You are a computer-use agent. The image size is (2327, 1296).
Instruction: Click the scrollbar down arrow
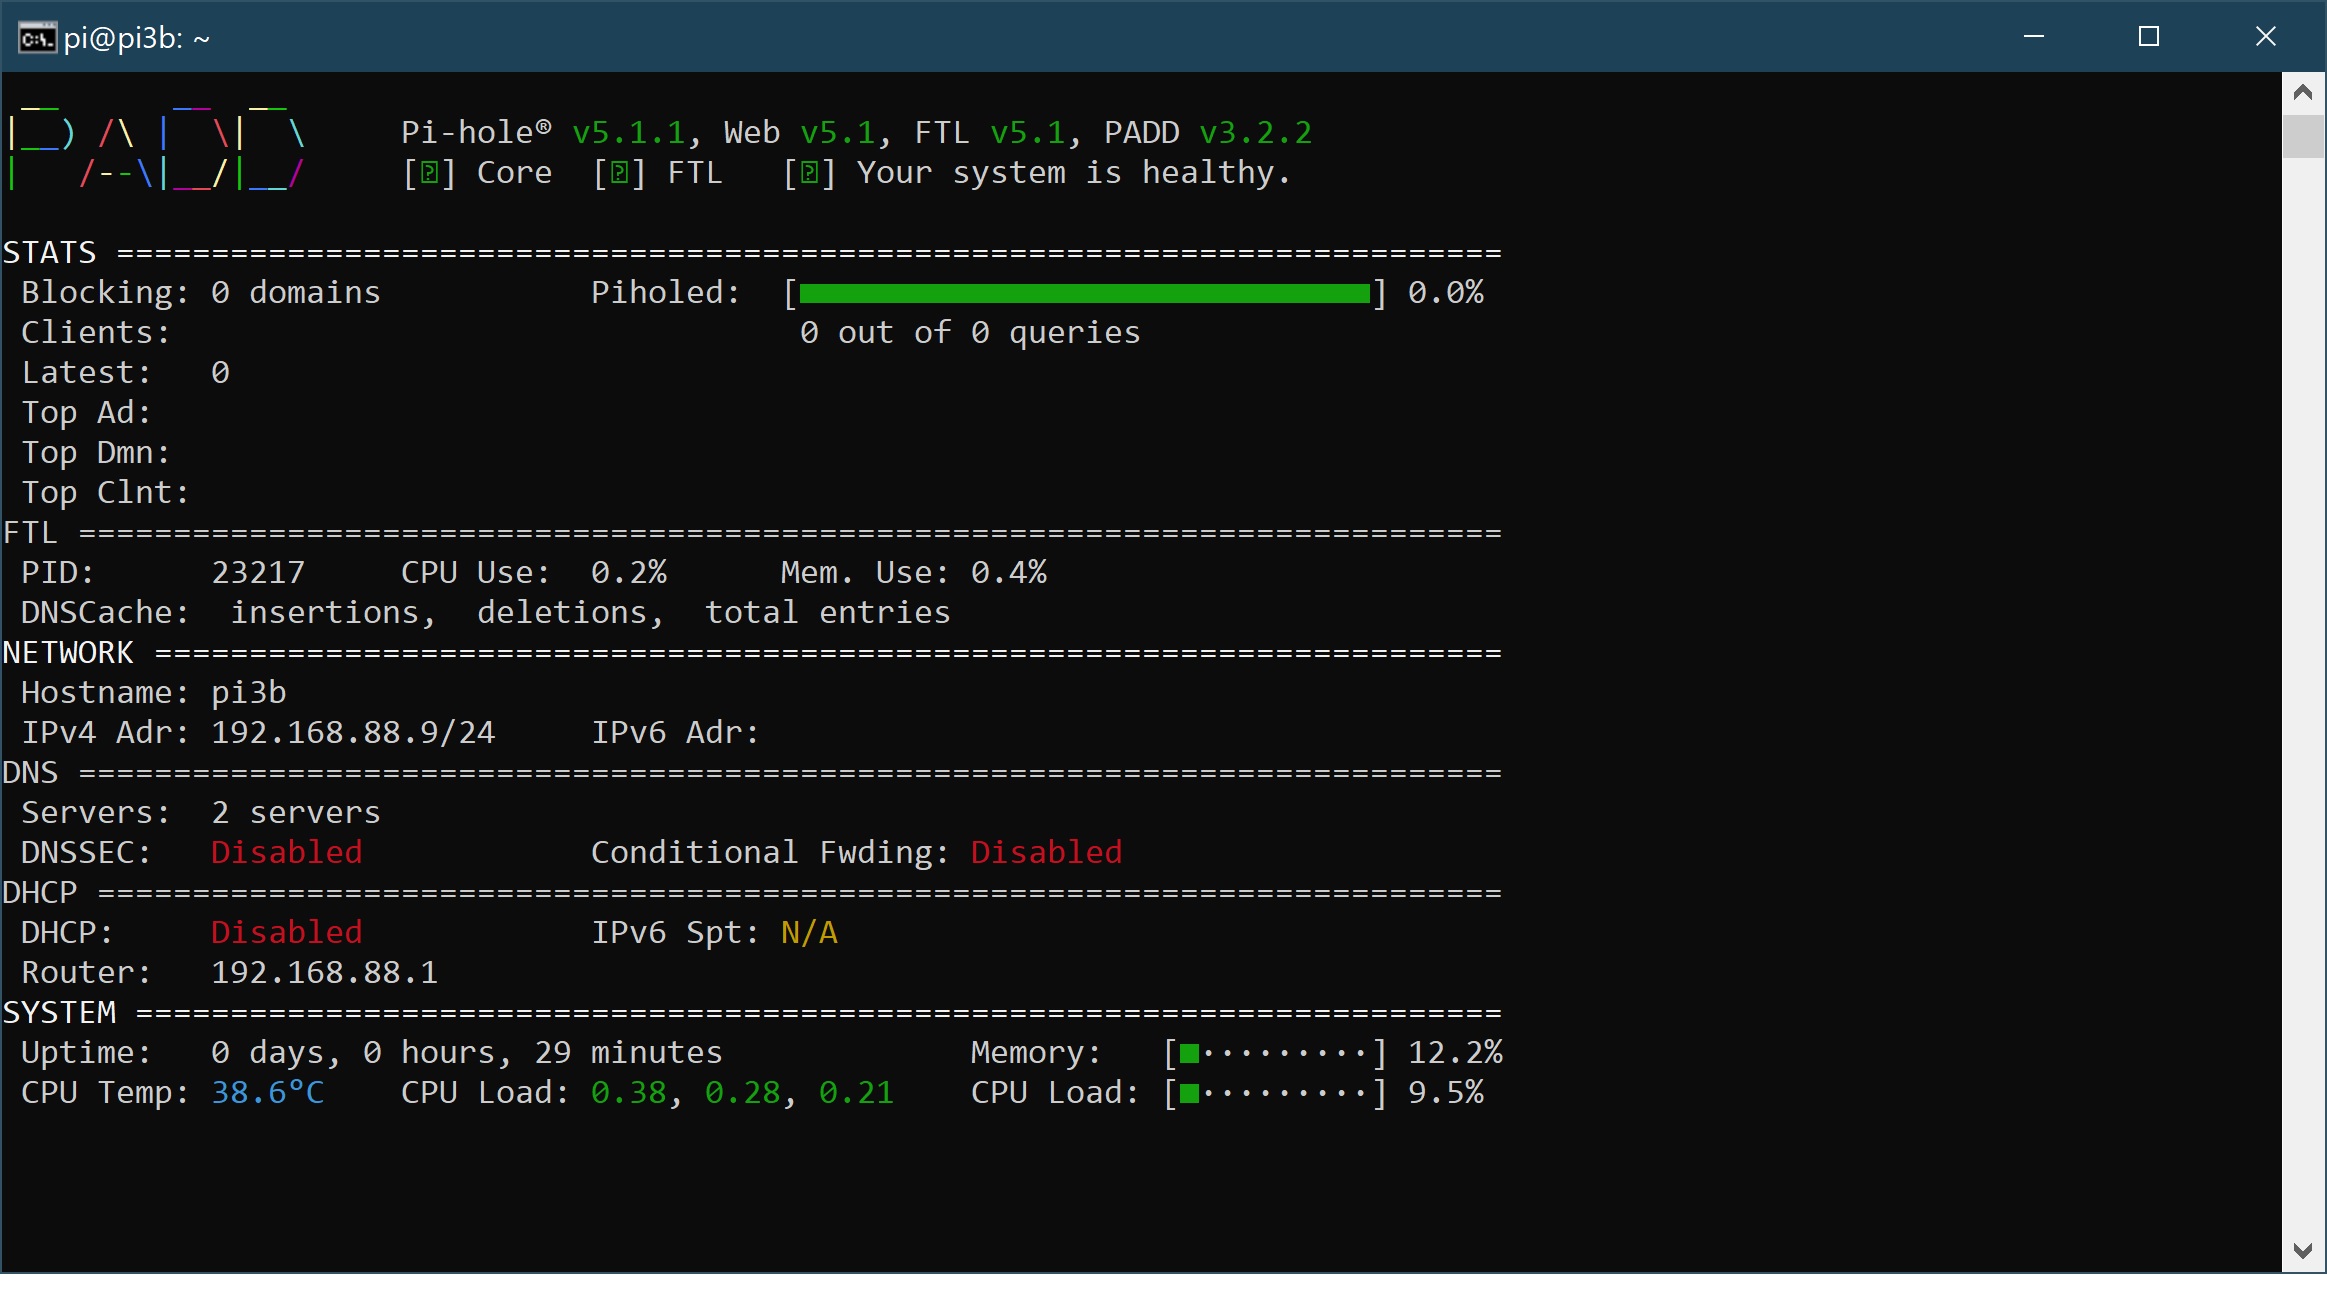(2303, 1250)
